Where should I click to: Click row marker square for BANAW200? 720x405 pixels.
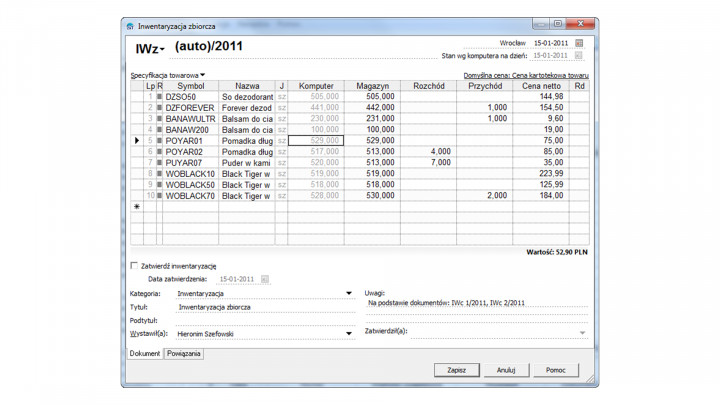159,130
